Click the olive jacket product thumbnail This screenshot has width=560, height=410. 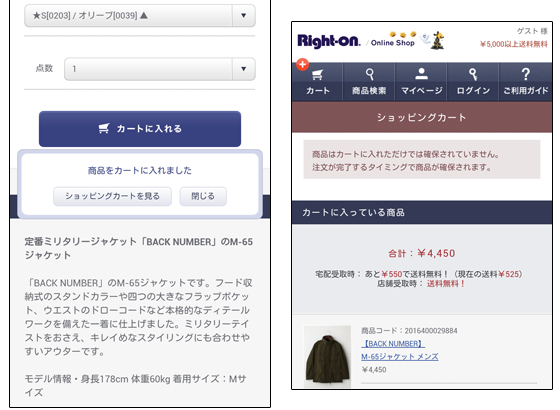327,356
